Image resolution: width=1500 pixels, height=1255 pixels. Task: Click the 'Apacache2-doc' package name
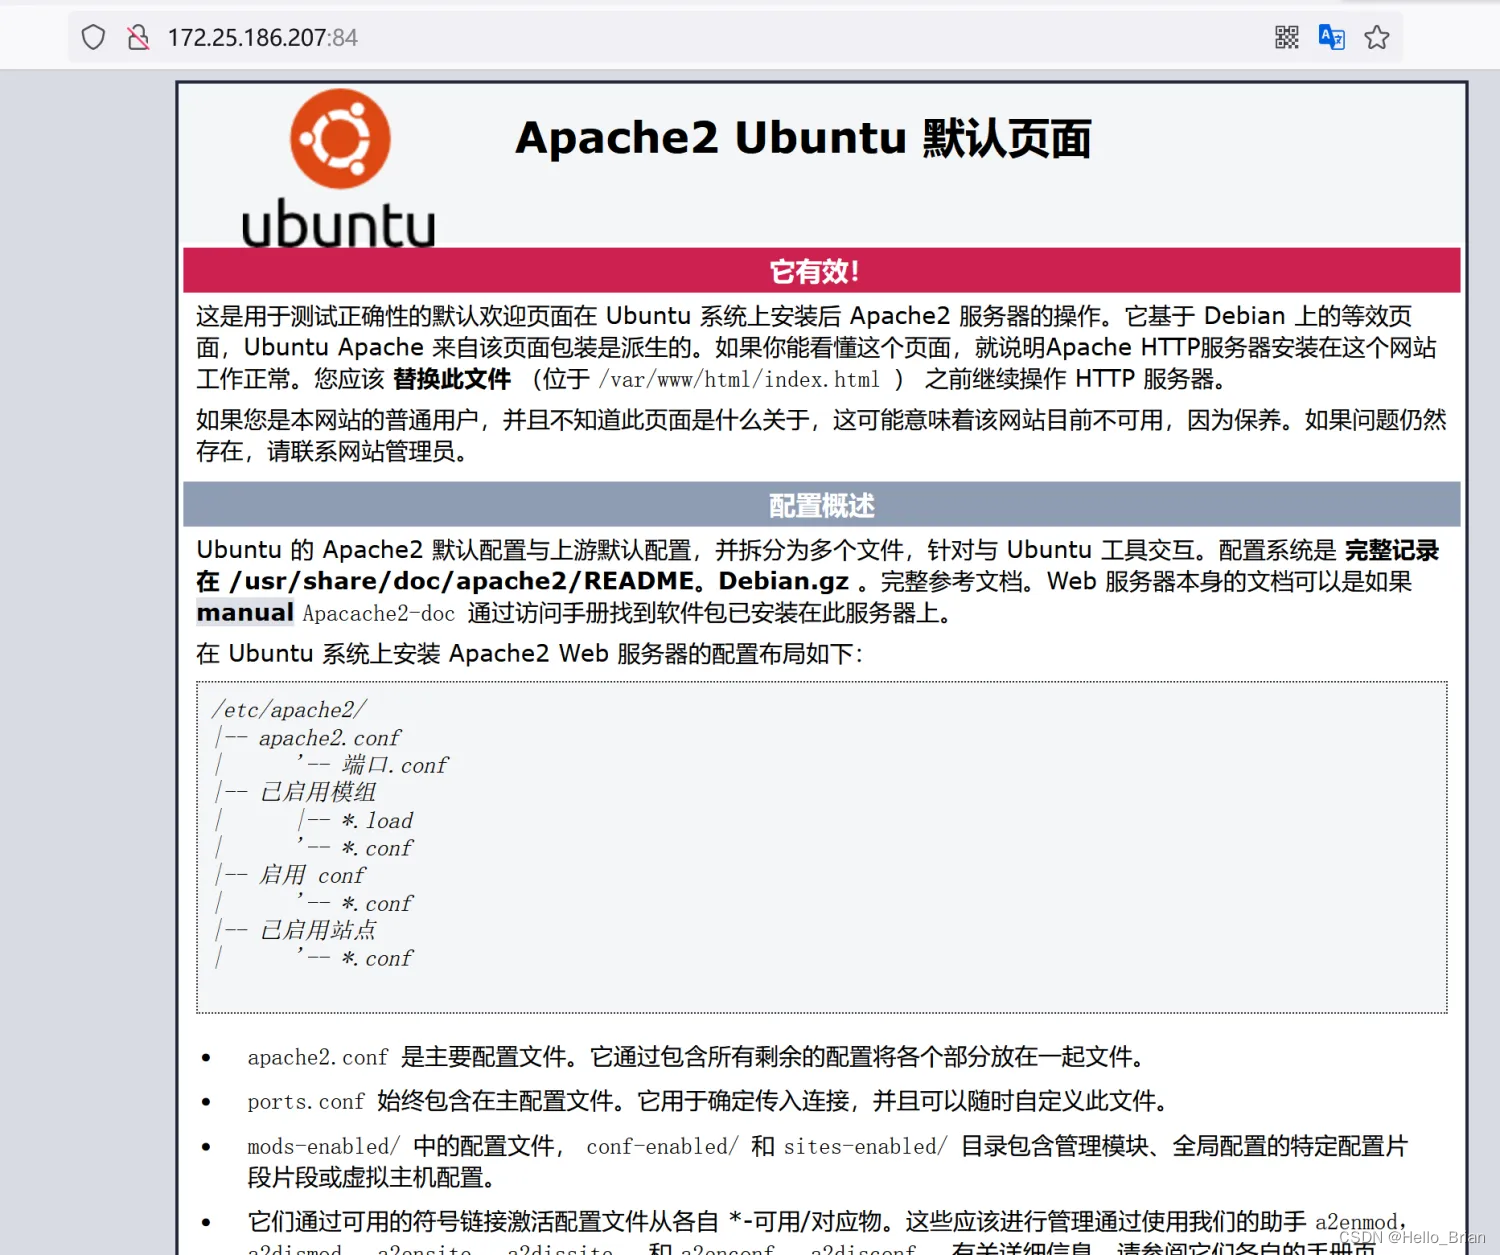379,614
